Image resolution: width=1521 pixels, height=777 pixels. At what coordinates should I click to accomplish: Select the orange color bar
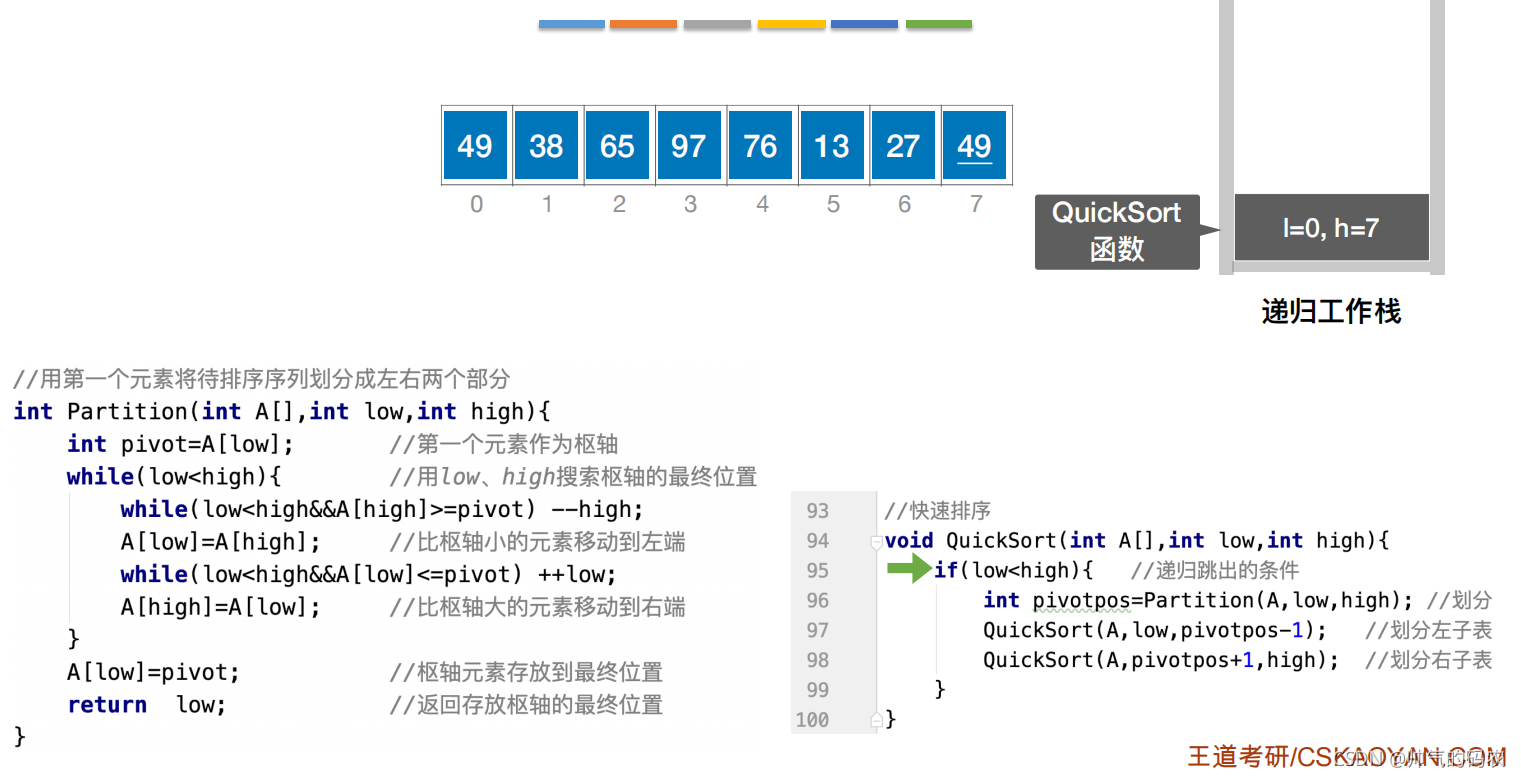643,24
